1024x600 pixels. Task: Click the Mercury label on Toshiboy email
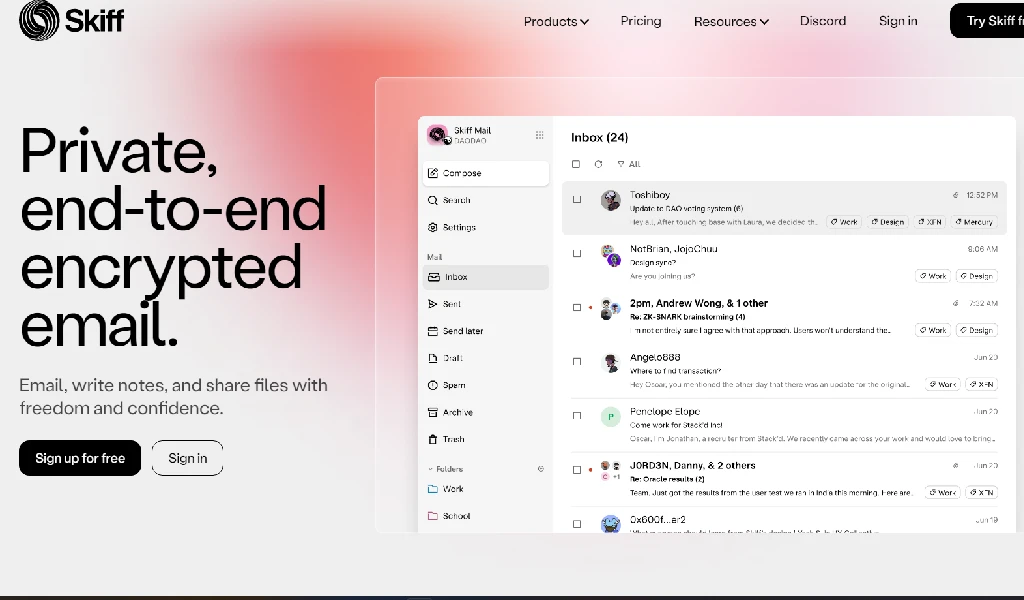pyautogui.click(x=974, y=222)
